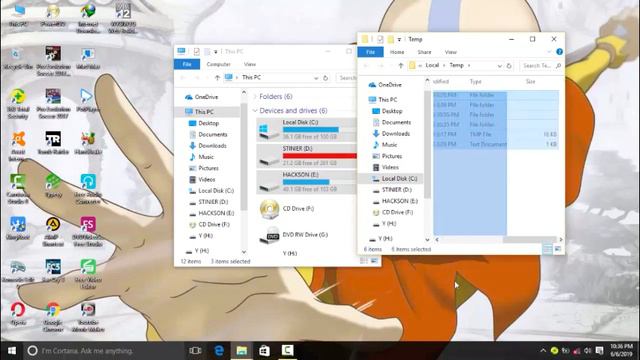Switch to the Share tab in Temp window
This screenshot has width=640, height=360.
pos(424,52)
